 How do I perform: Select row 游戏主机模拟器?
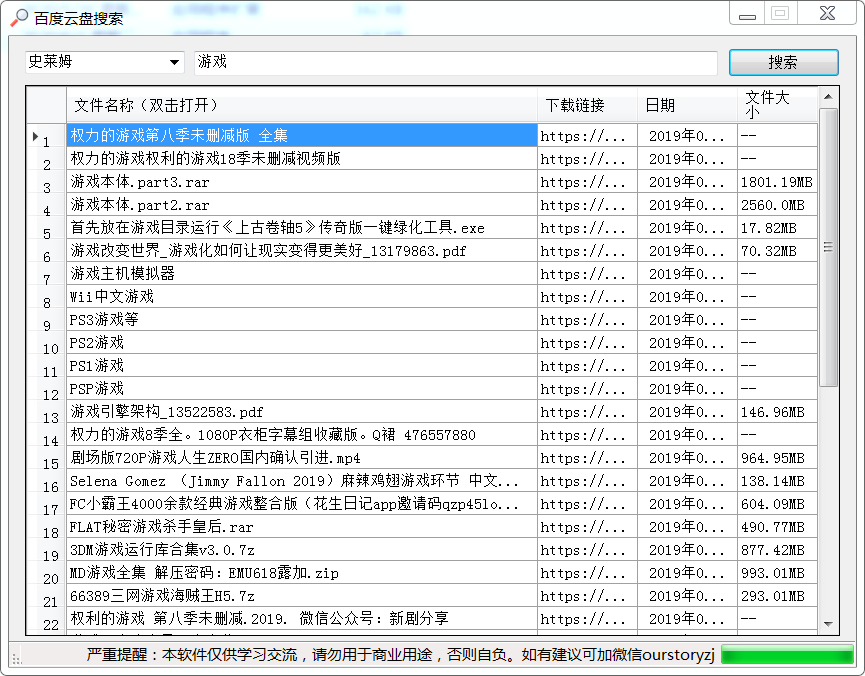pos(302,274)
